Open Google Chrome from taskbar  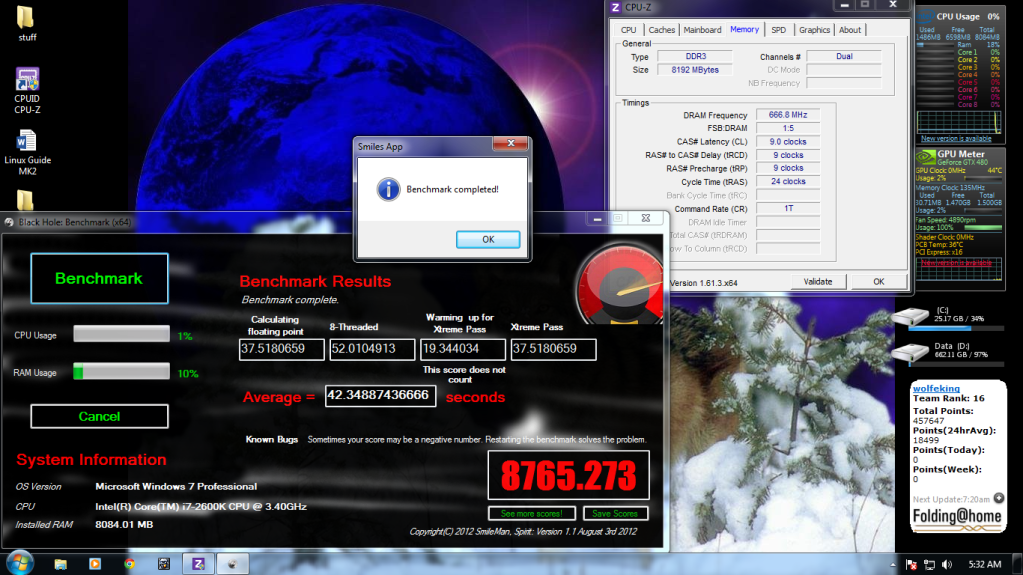(x=129, y=564)
